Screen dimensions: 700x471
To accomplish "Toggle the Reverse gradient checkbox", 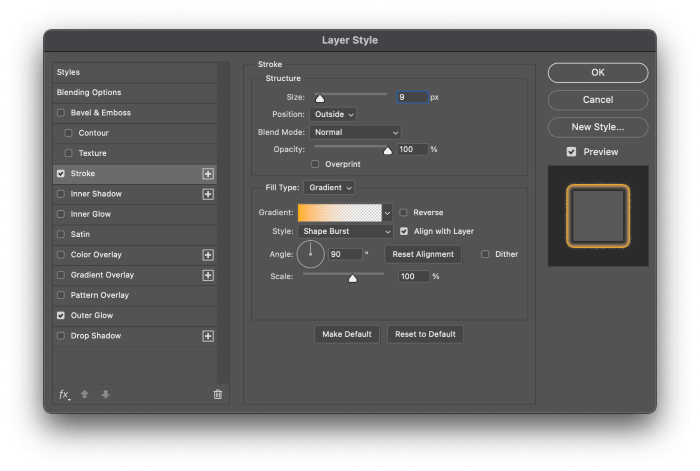I will pos(404,212).
